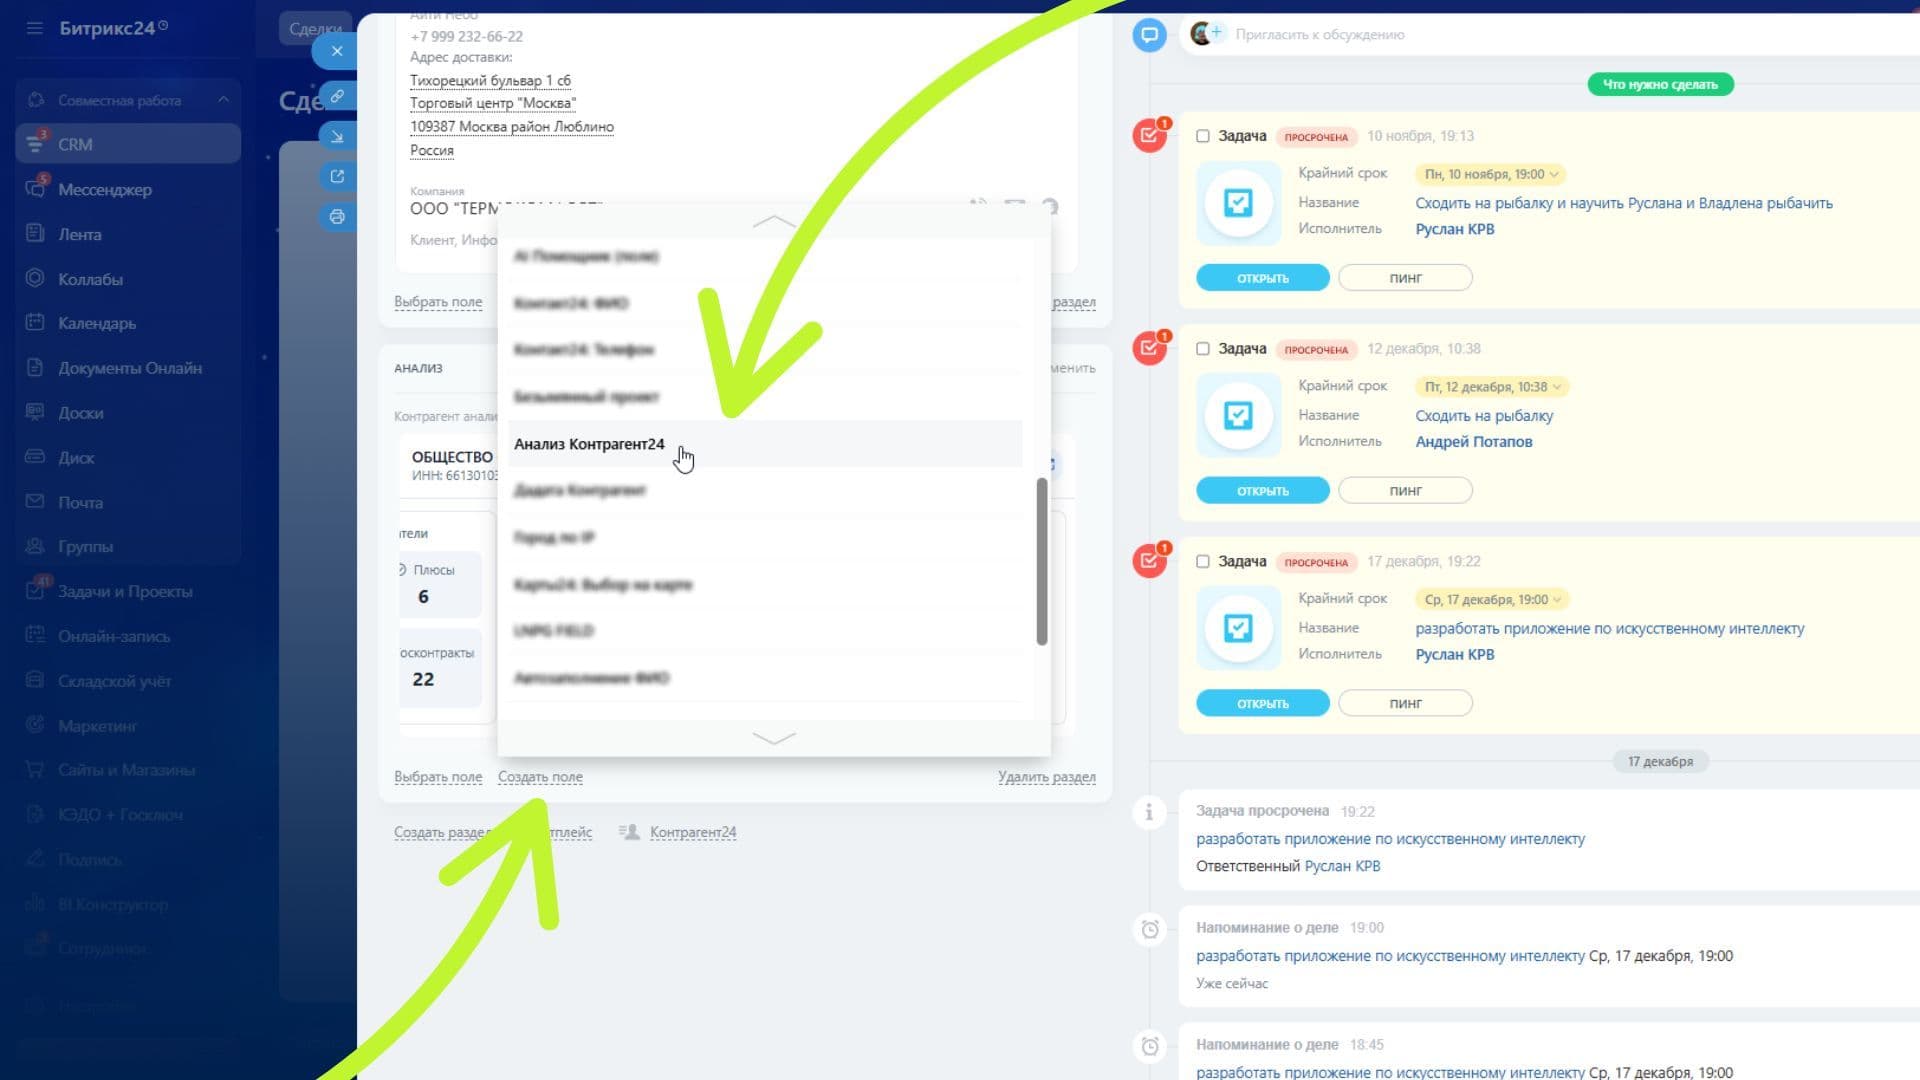Image resolution: width=1920 pixels, height=1080 pixels.
Task: Expand deadline dropdown Пт, 12 декабря, 10:38
Action: click(x=1491, y=387)
